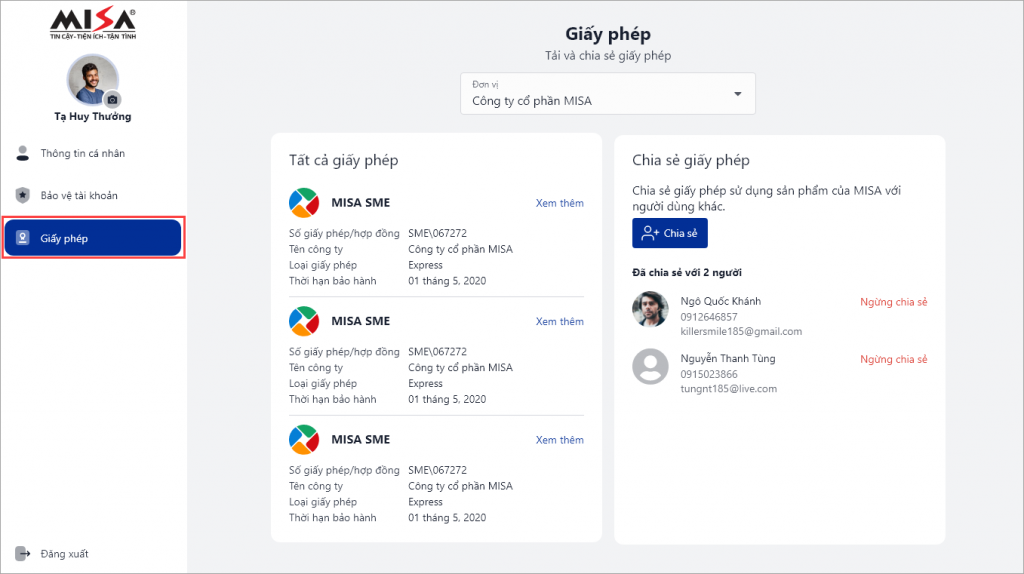Select phone number 0915023866
1024x574 pixels.
pyautogui.click(x=709, y=374)
